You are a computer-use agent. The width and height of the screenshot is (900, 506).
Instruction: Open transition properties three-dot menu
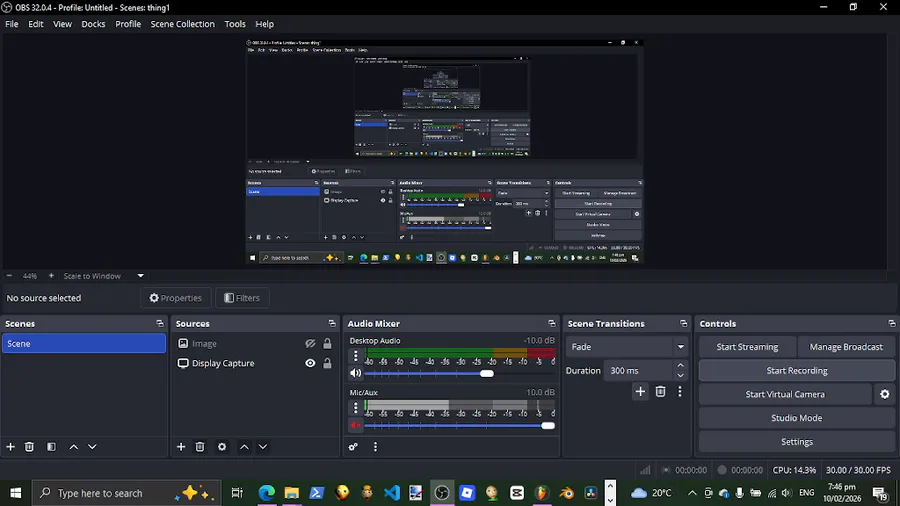point(680,391)
